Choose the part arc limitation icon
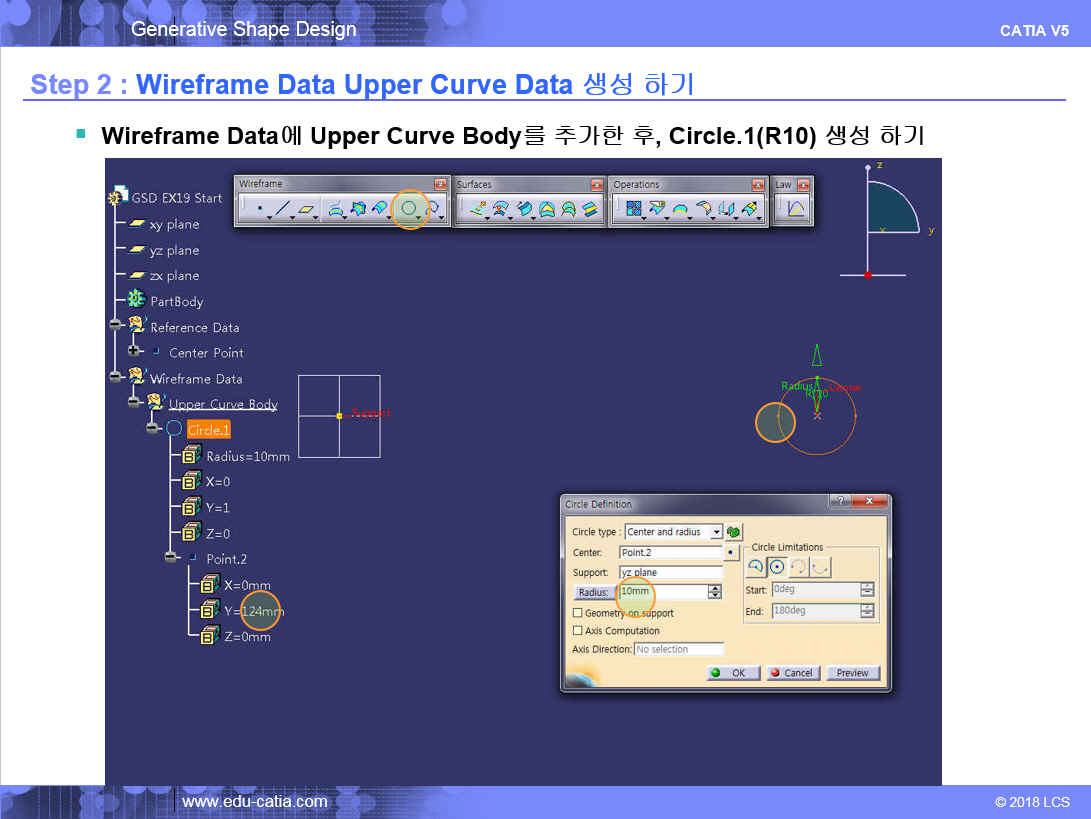This screenshot has height=819, width=1091. click(x=756, y=567)
